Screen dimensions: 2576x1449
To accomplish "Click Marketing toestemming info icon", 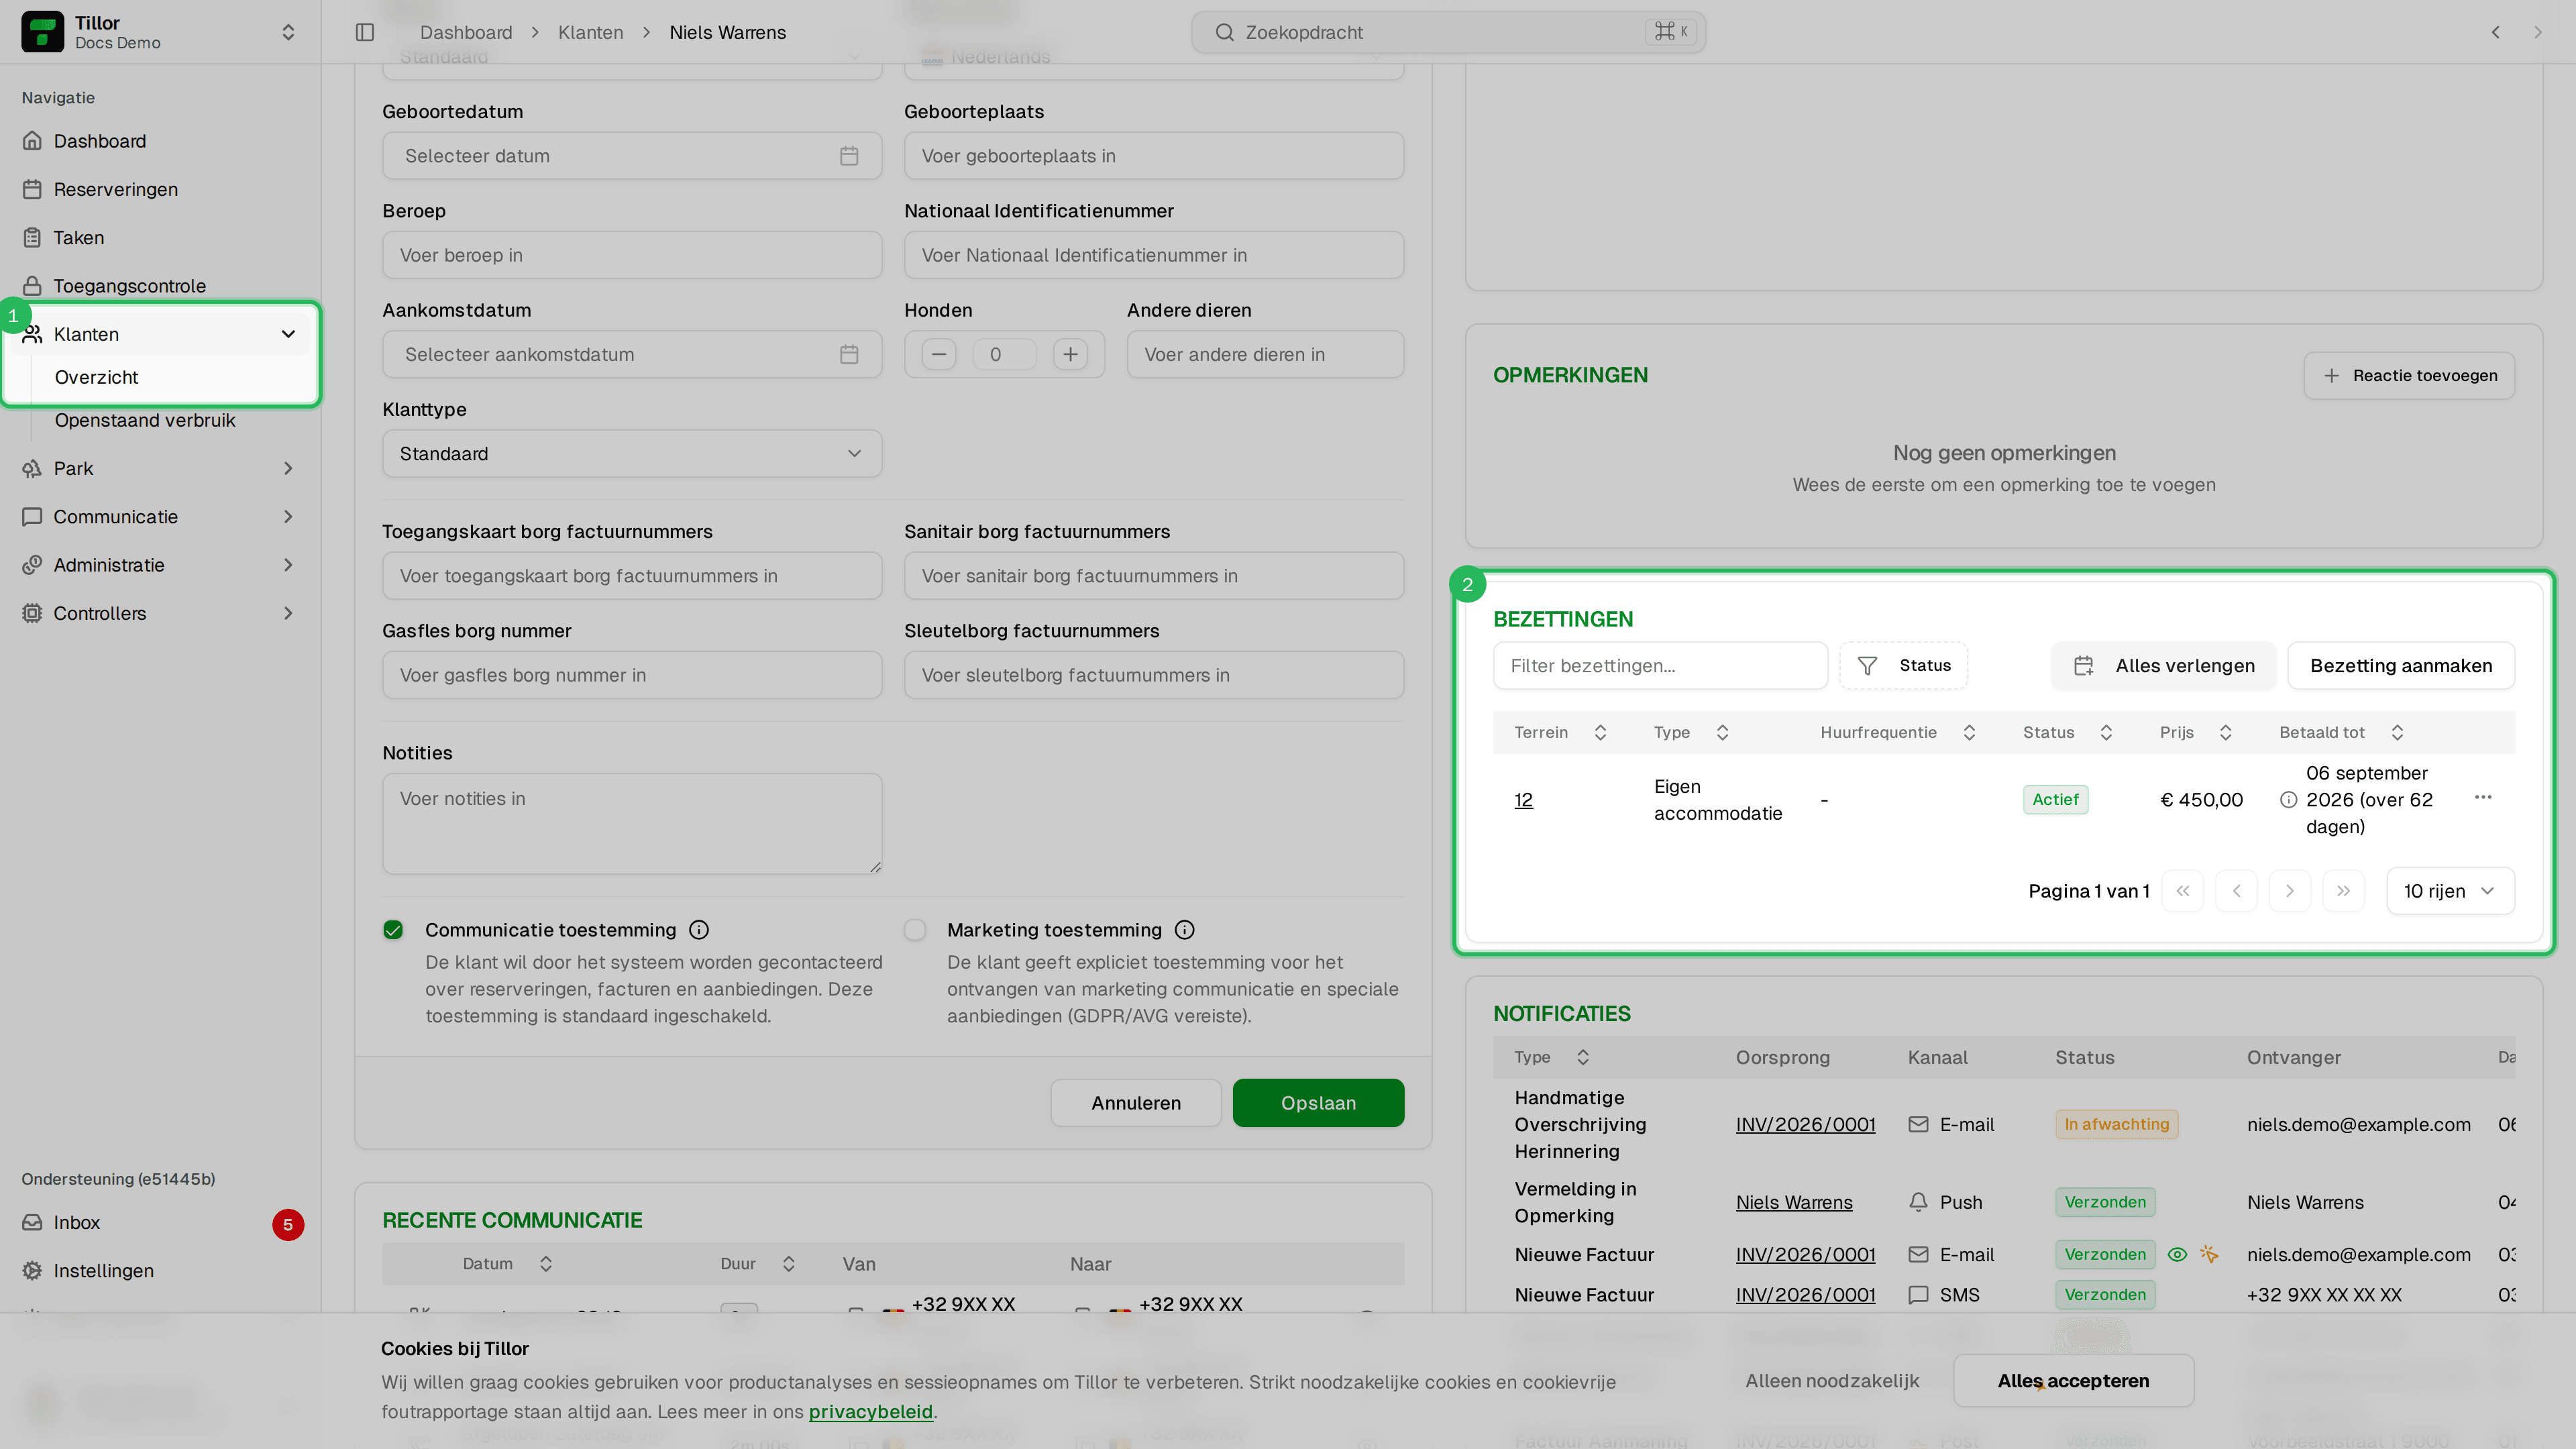I will tap(1185, 930).
